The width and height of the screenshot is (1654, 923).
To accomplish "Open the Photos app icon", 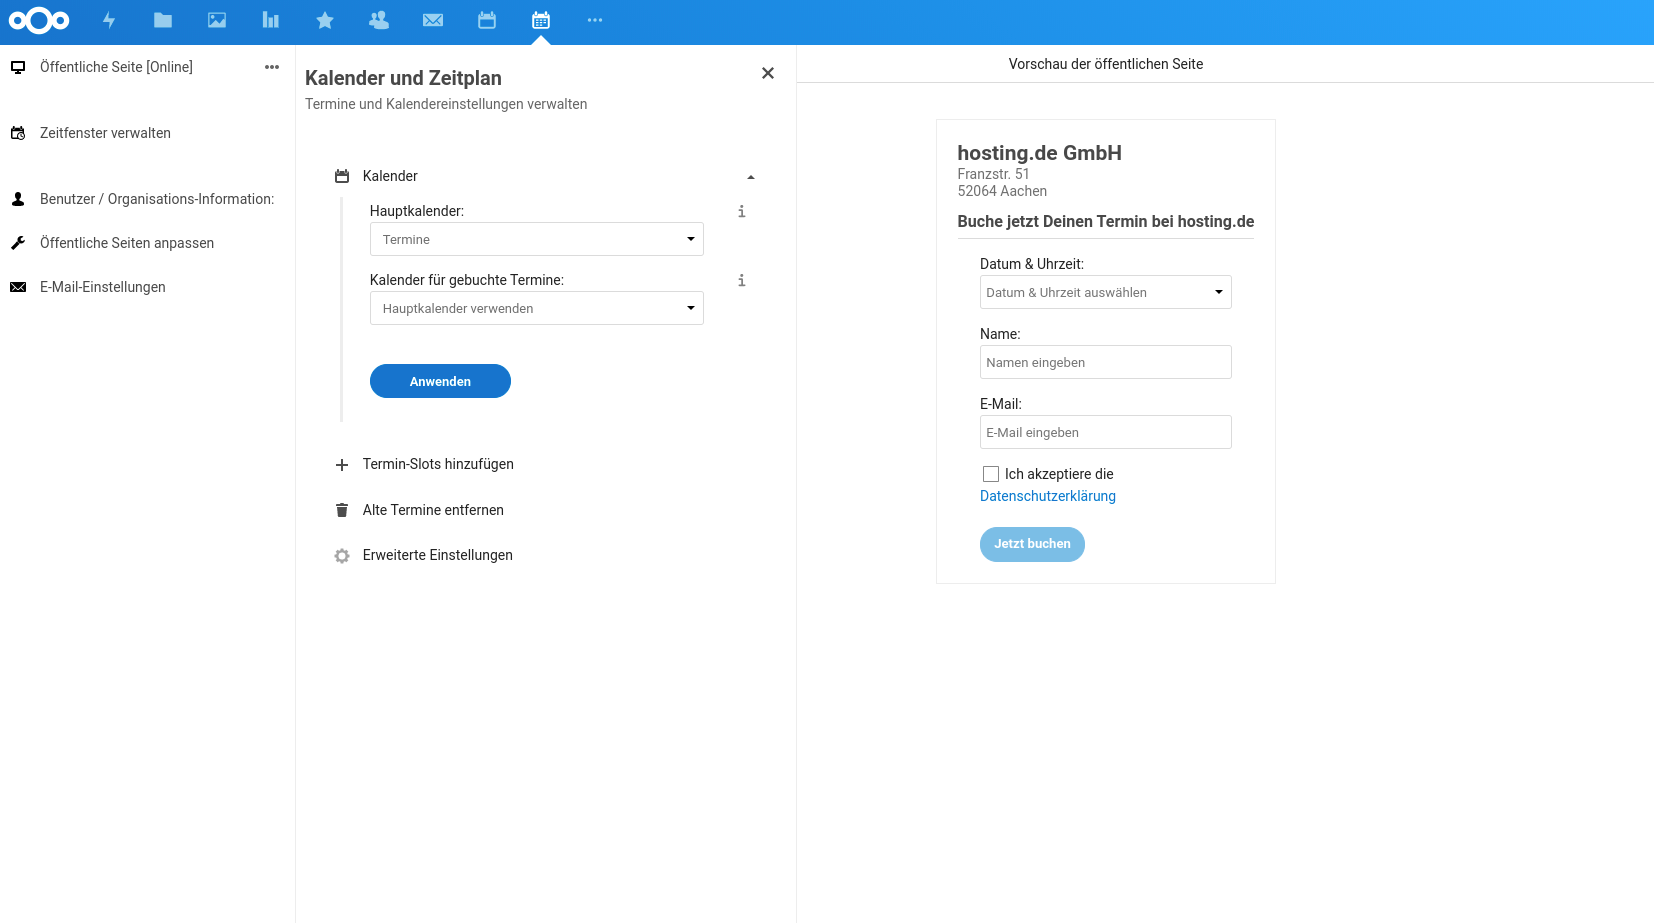I will click(x=217, y=20).
